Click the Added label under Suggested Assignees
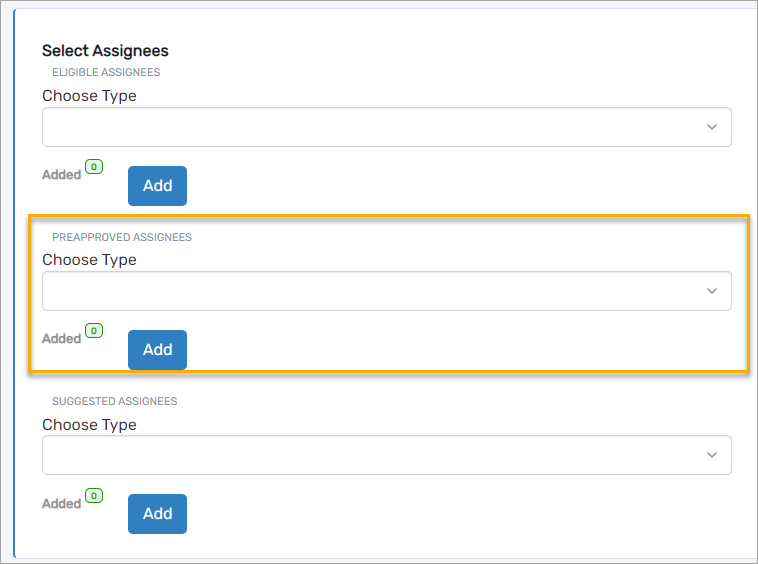758x564 pixels. 61,504
